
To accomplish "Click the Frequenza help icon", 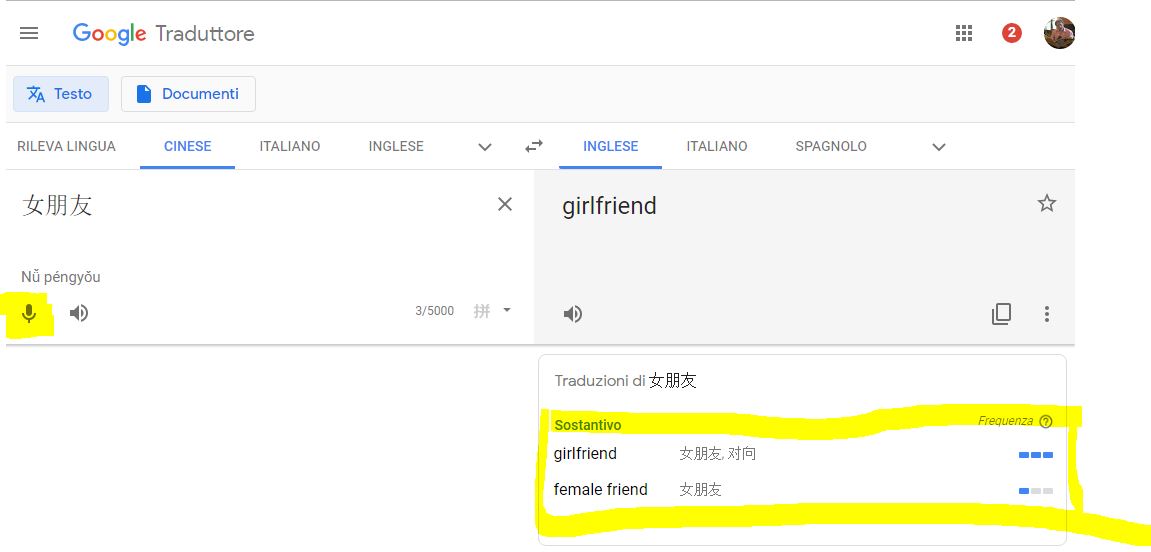I will click(x=1046, y=422).
